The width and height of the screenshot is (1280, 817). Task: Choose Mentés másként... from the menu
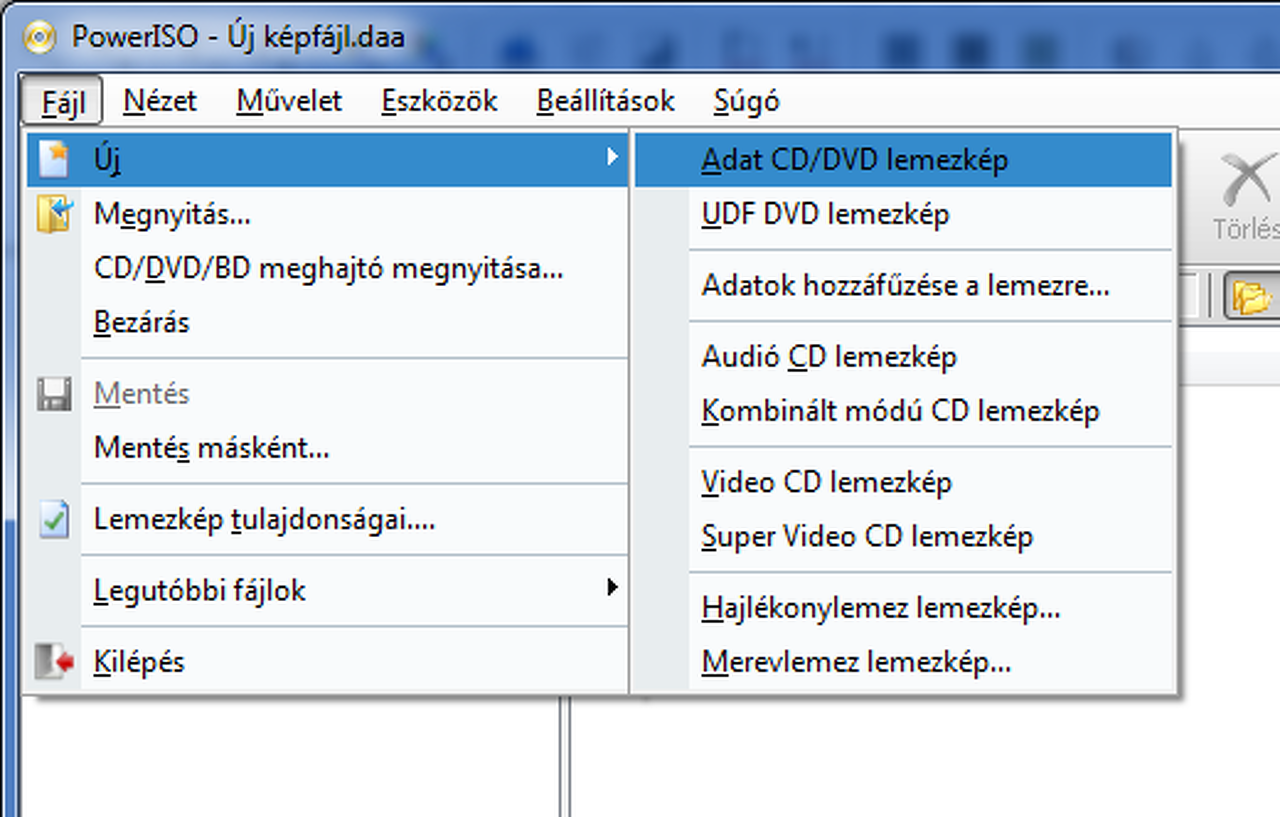click(327, 448)
